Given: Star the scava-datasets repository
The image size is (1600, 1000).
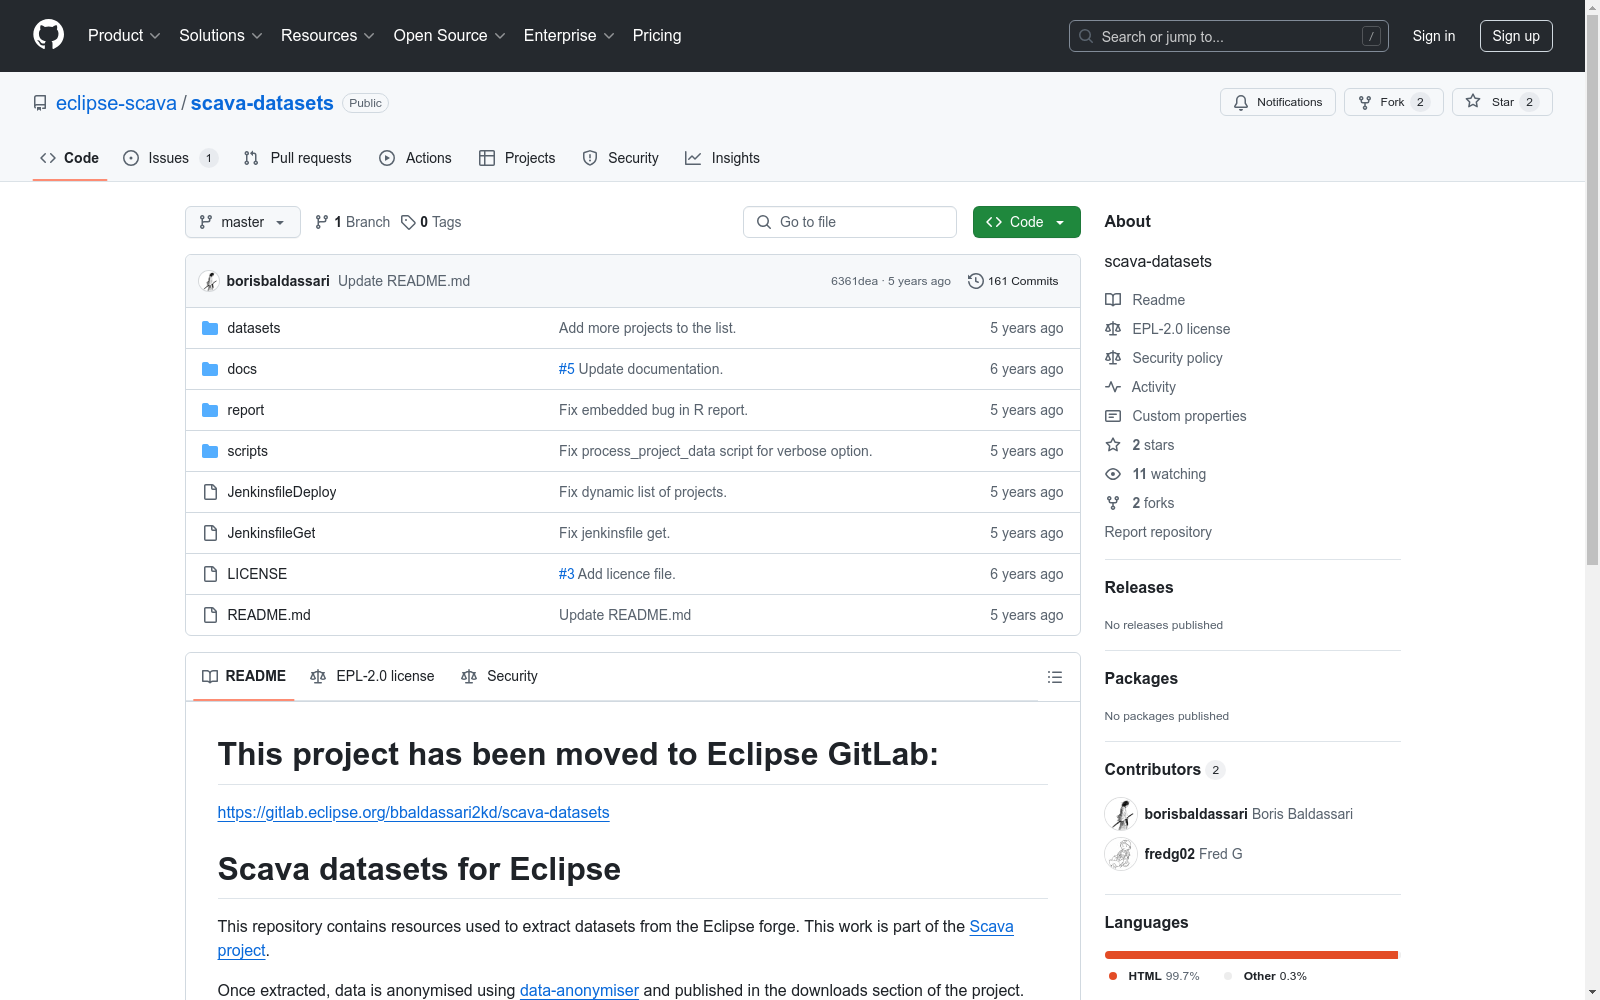Looking at the screenshot, I should (x=1502, y=102).
